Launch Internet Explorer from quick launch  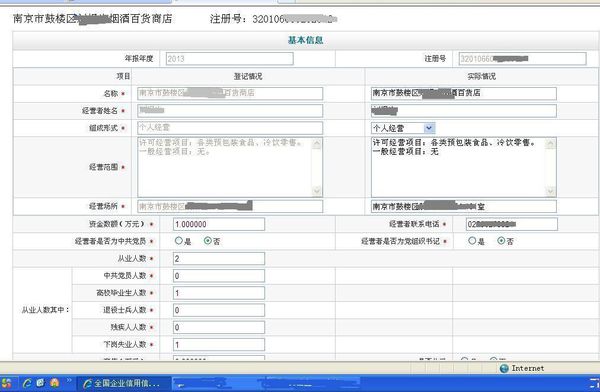click(27, 383)
